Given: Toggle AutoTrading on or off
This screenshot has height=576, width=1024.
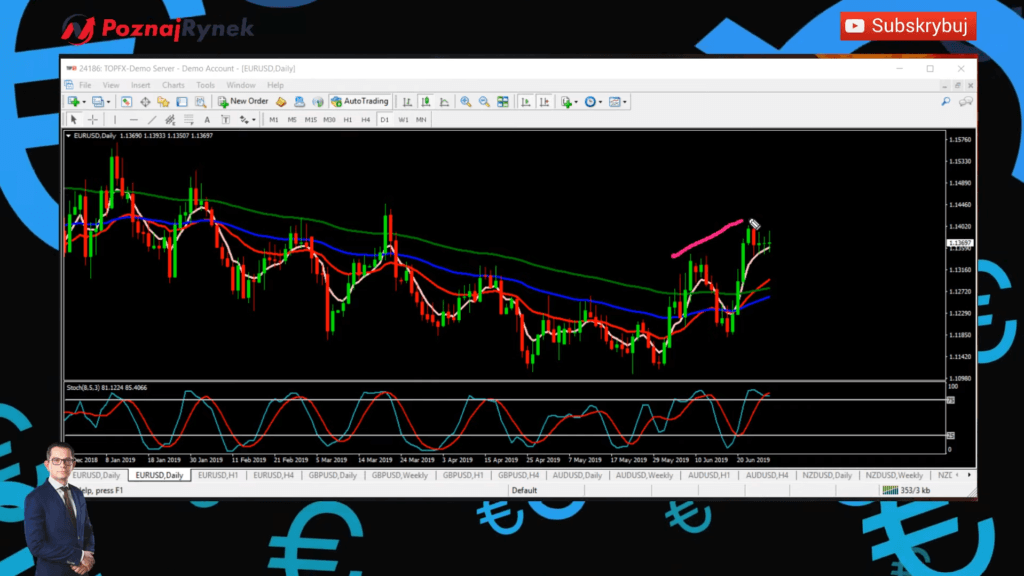Looking at the screenshot, I should 360,102.
